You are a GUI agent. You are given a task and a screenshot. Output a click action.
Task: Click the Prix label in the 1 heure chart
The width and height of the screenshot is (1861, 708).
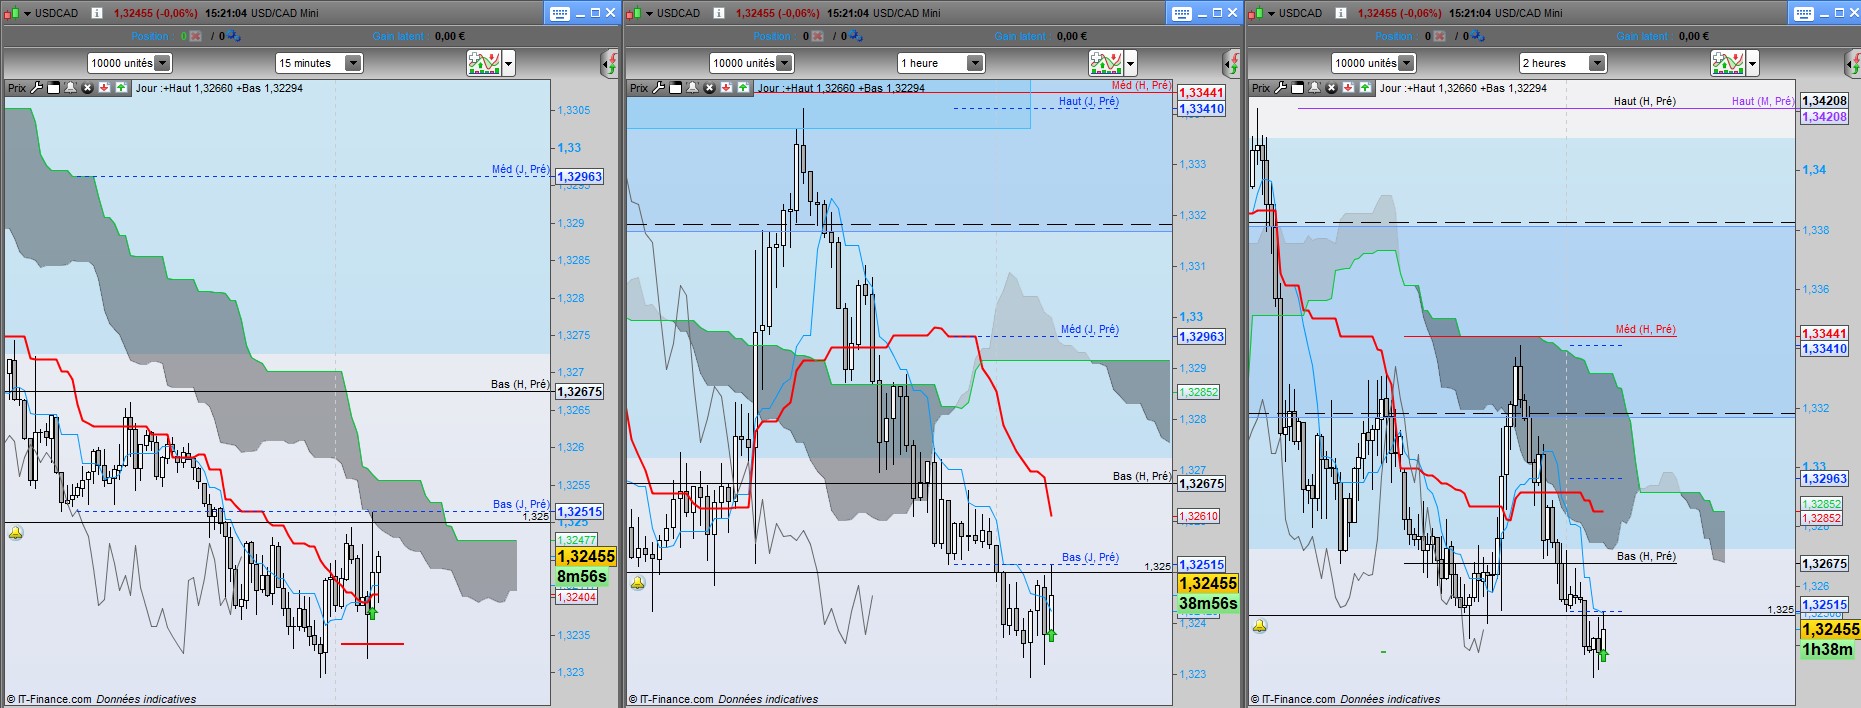coord(639,88)
